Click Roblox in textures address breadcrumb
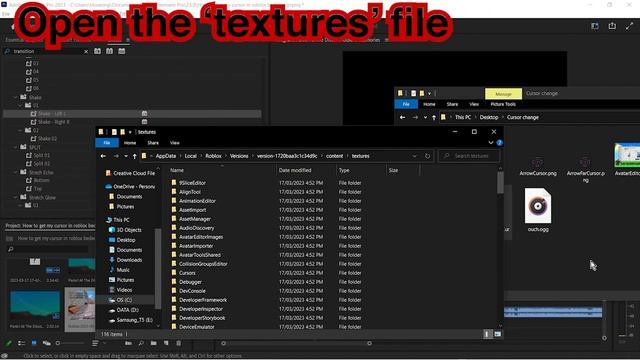The height and width of the screenshot is (360, 640). point(213,156)
